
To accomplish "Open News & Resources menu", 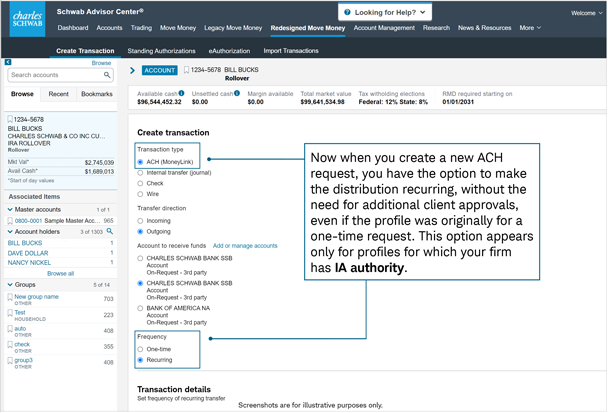I will [x=485, y=28].
